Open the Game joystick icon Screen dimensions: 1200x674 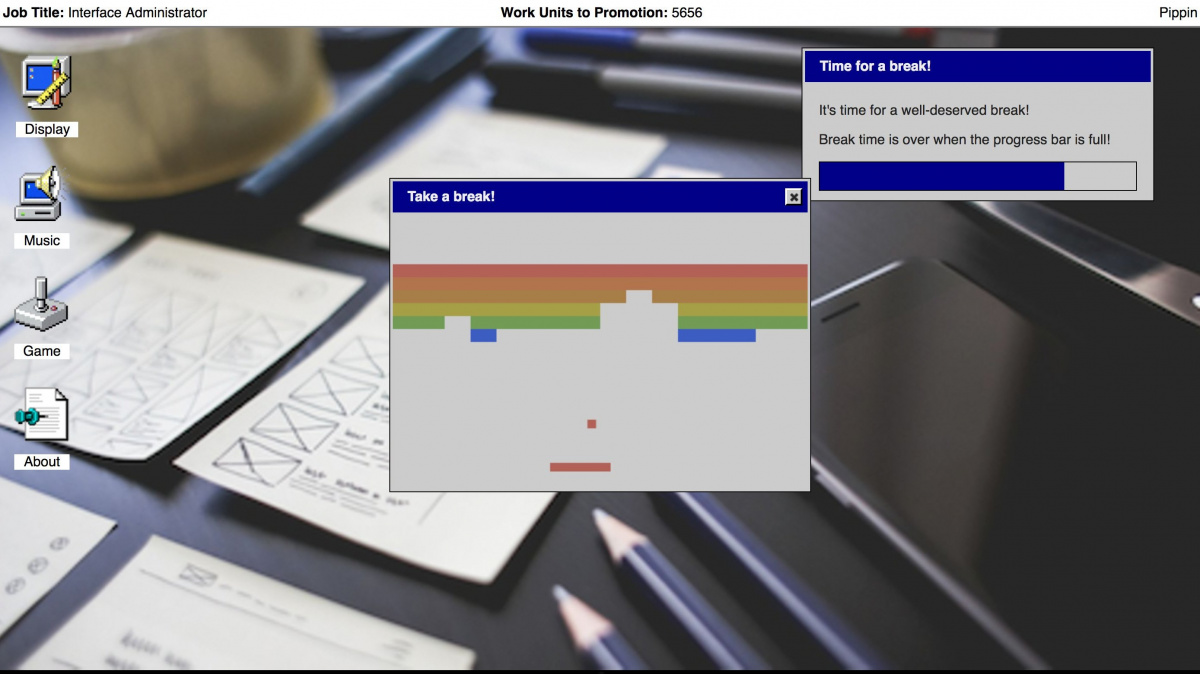click(41, 305)
